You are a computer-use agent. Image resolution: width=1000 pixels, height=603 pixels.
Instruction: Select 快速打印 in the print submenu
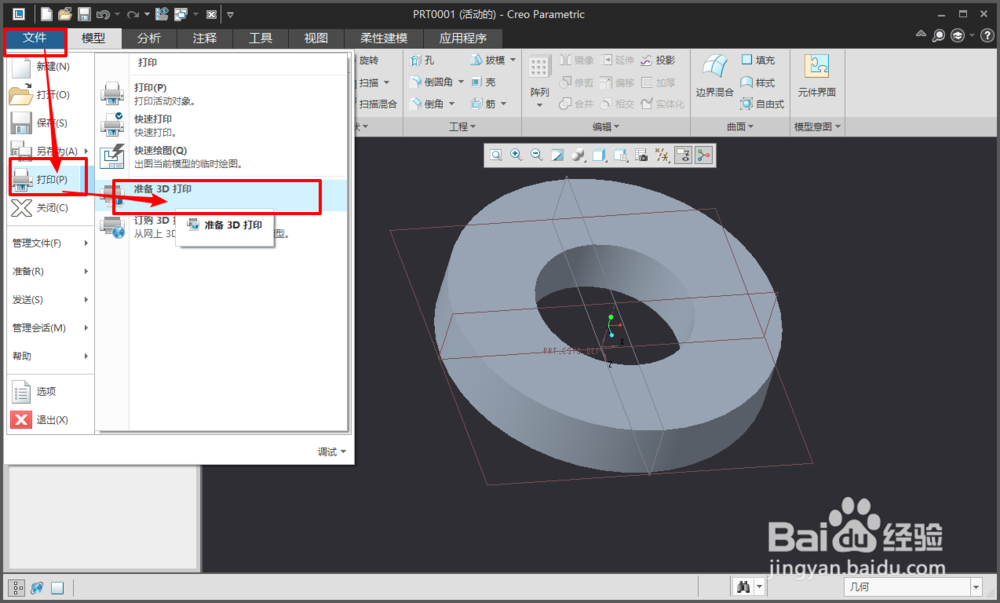[x=222, y=125]
